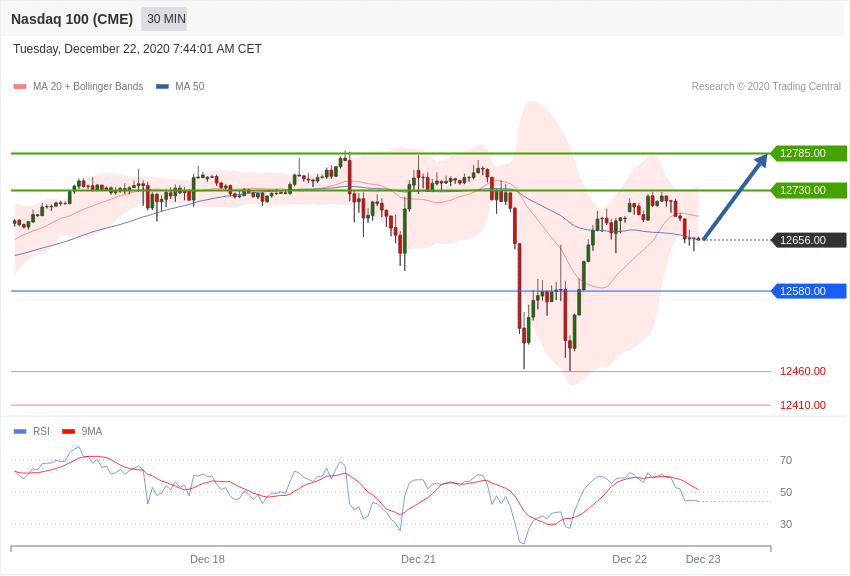Click the 12580.00 blue pivot tag
850x576 pixels.
pyautogui.click(x=808, y=291)
